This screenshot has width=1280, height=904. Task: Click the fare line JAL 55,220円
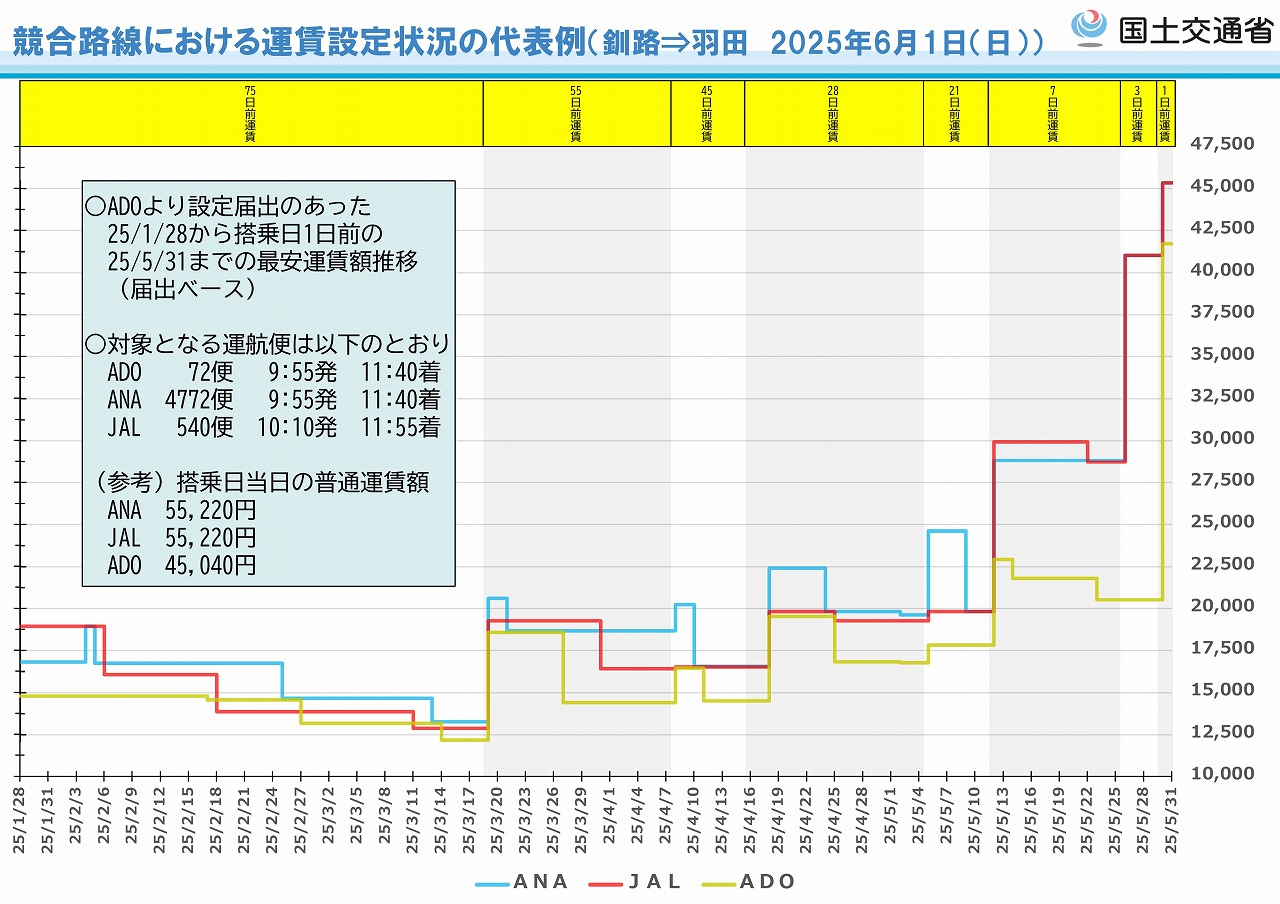click(x=181, y=538)
